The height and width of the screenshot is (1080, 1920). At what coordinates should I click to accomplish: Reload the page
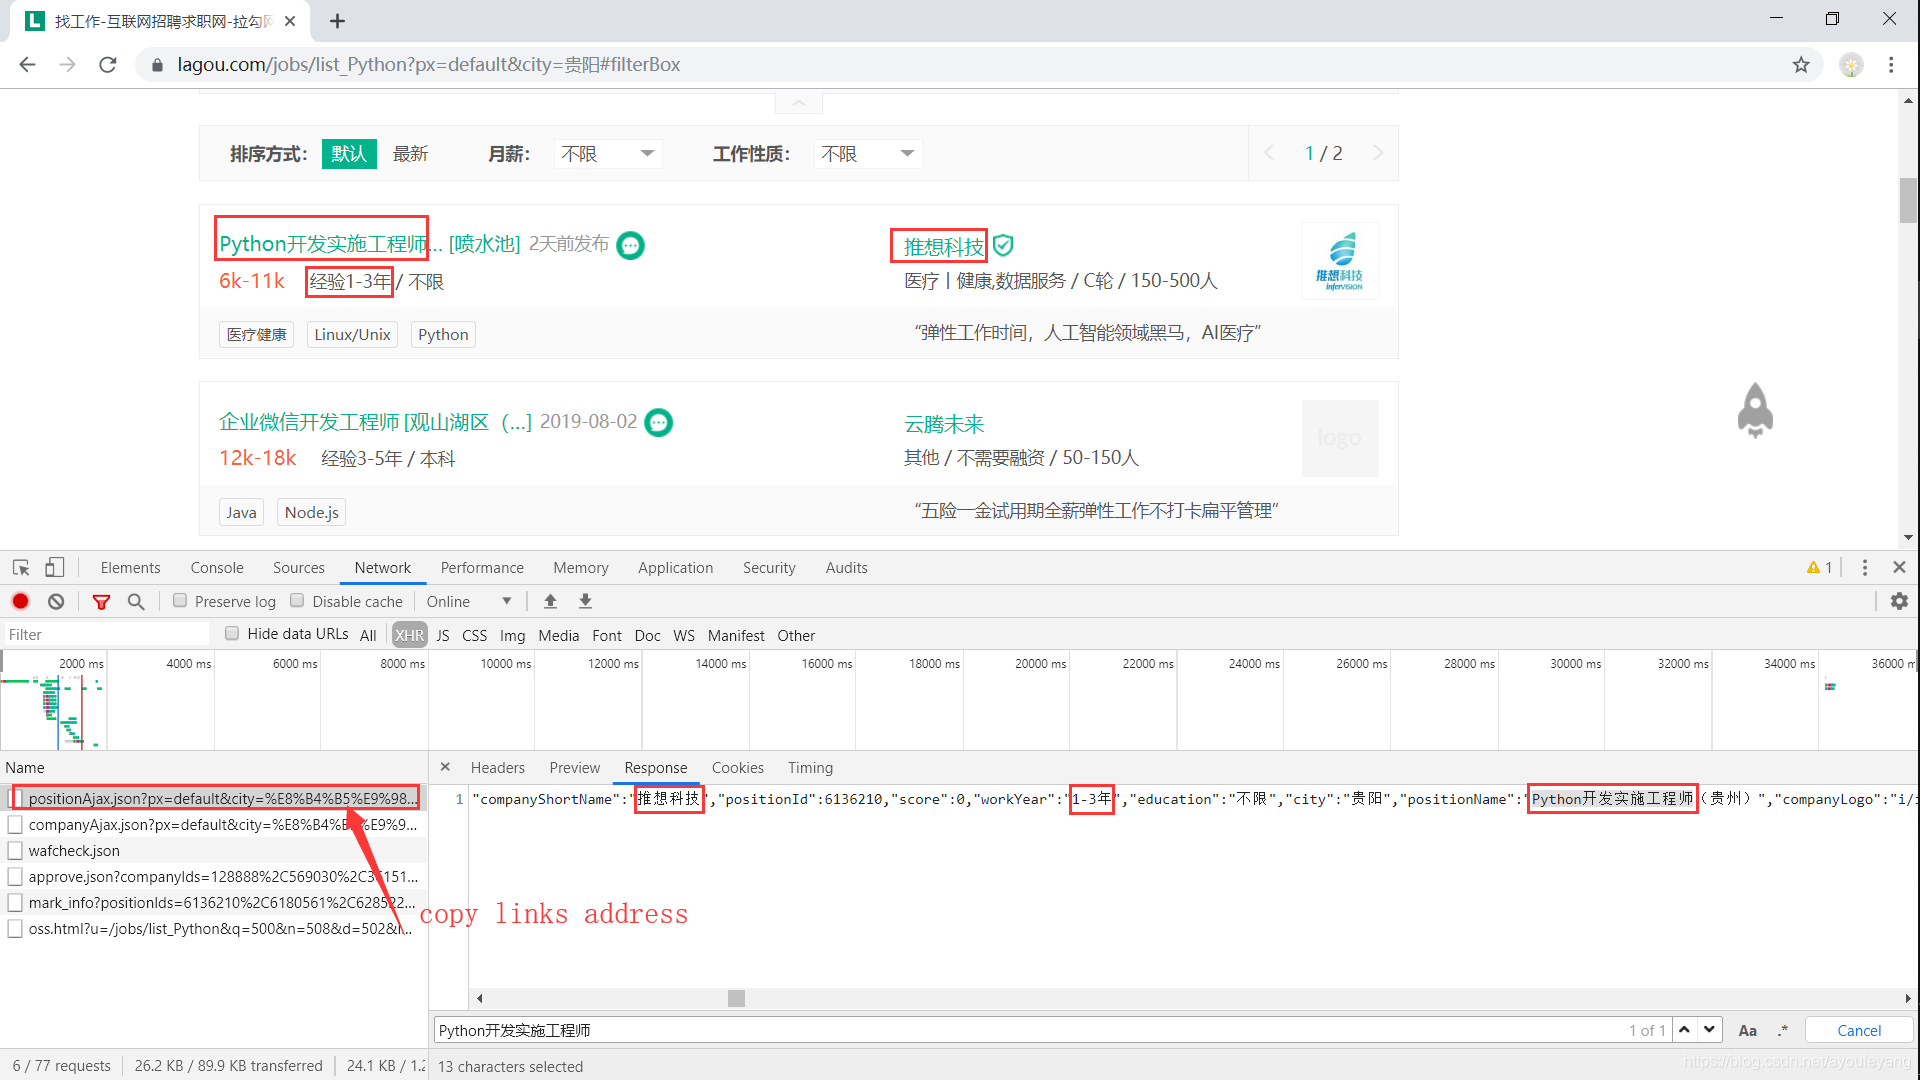108,65
